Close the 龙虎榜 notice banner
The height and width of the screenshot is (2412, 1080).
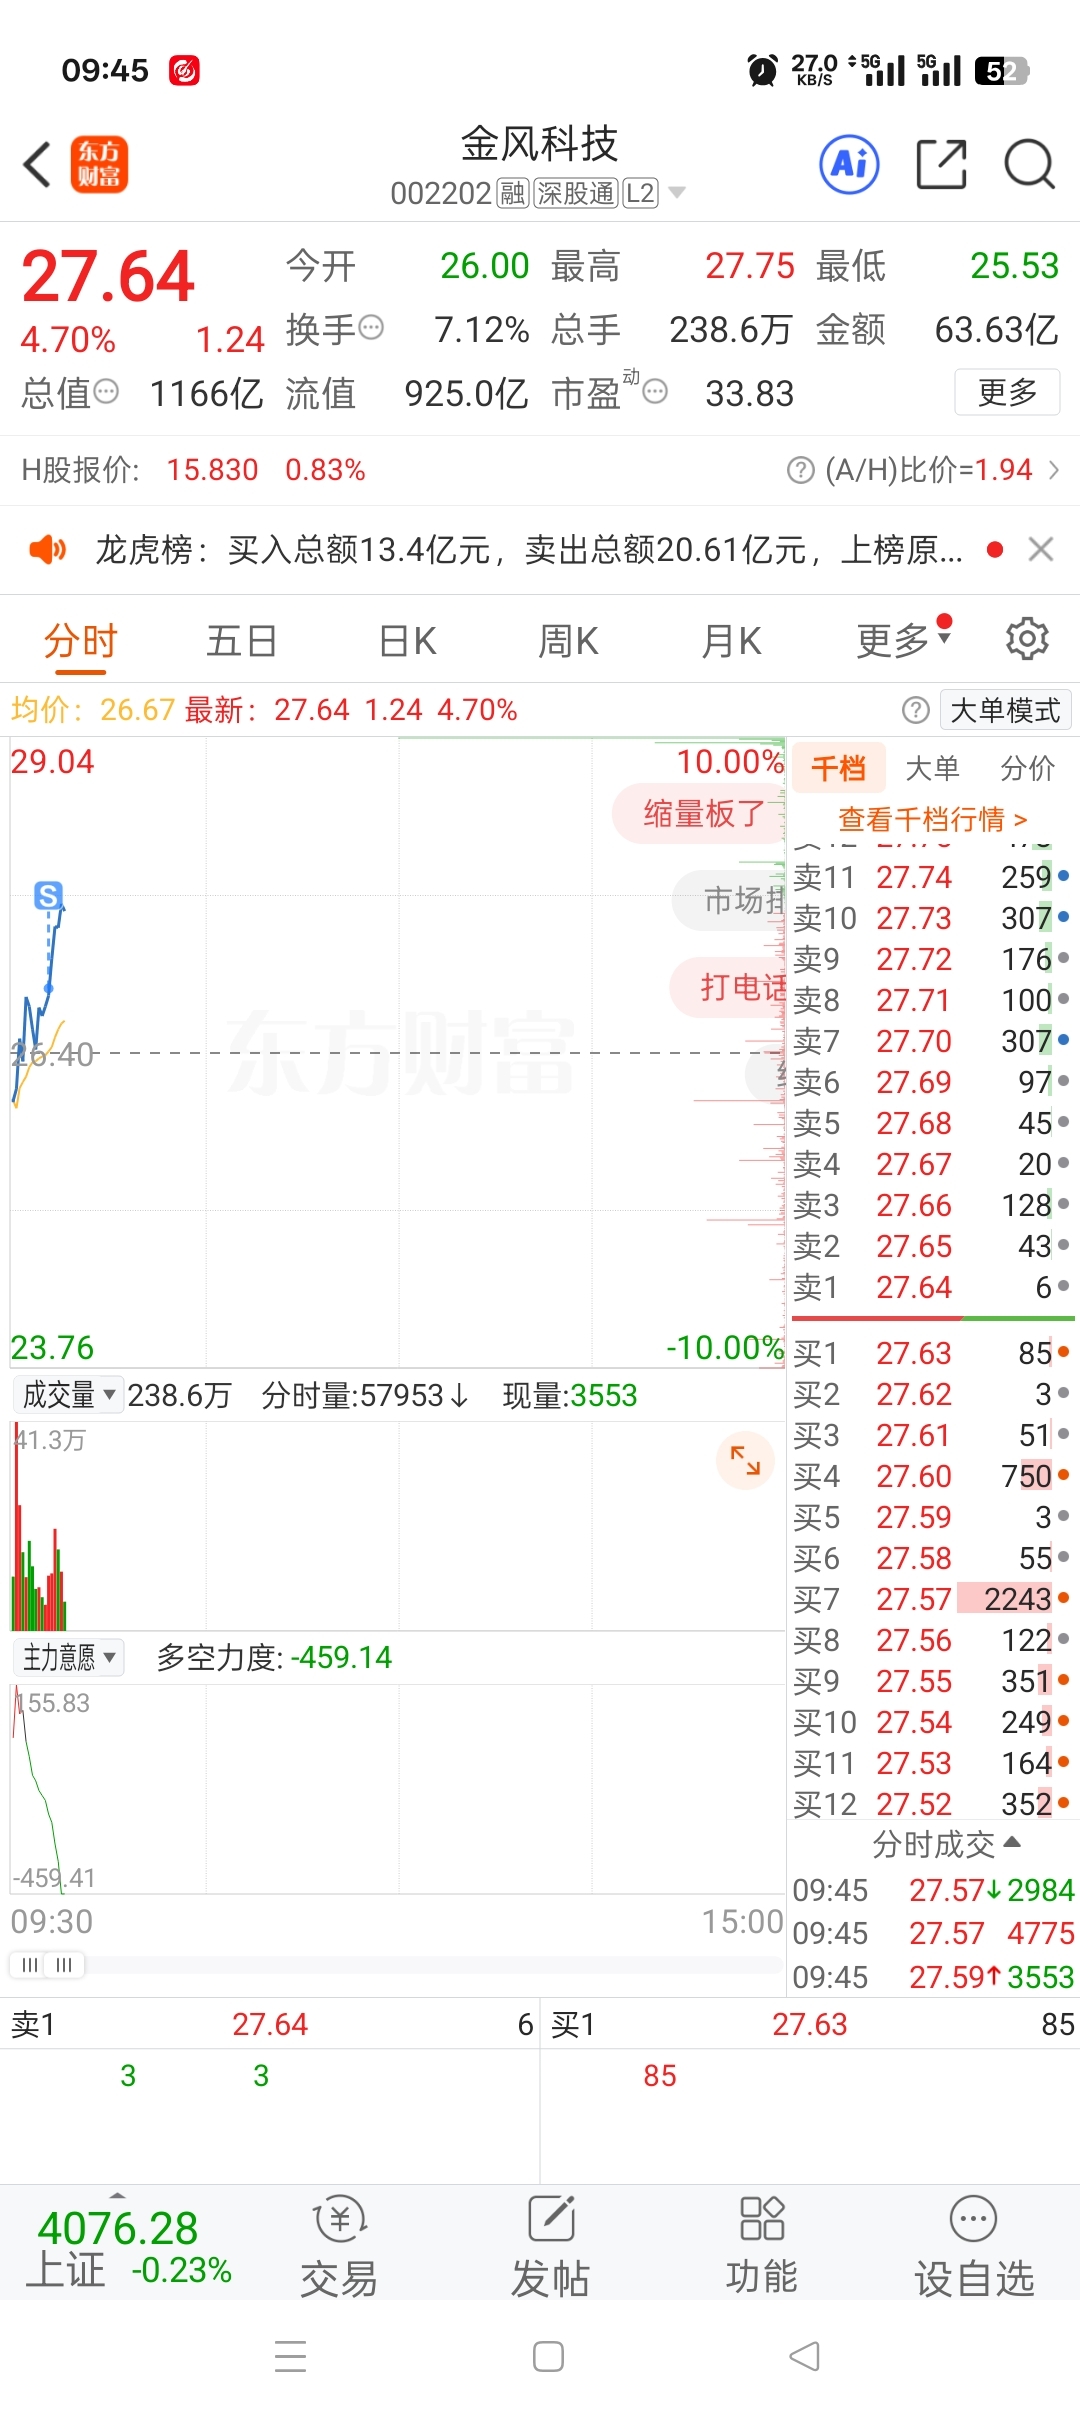[x=1041, y=549]
